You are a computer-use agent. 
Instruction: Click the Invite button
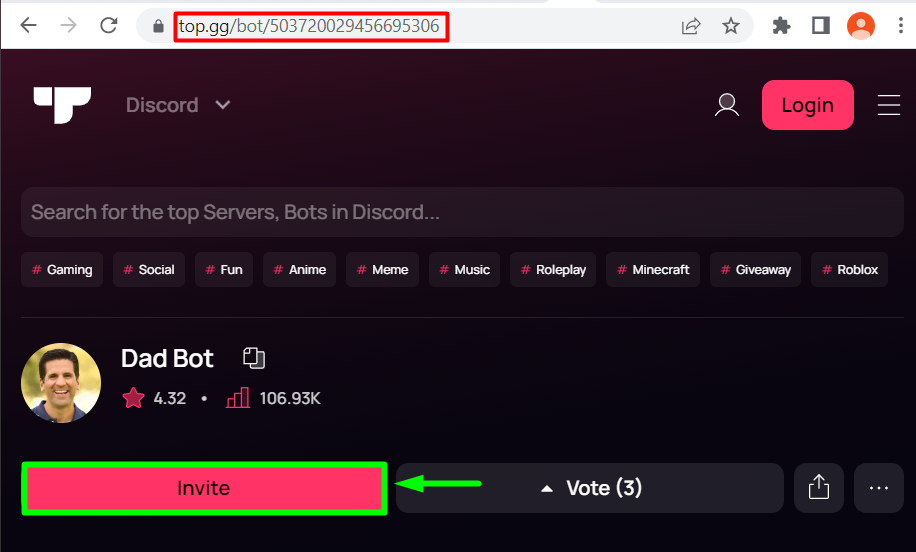tap(204, 488)
